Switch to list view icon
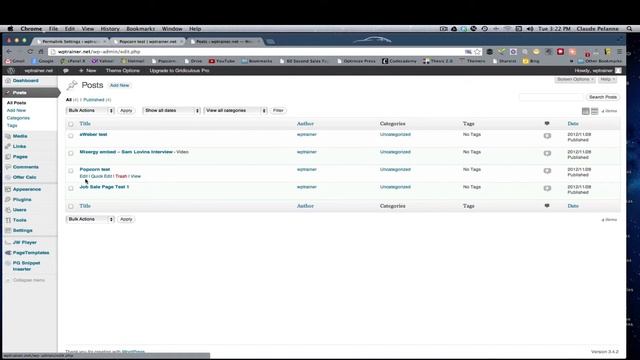The width and height of the screenshot is (640, 360). tap(585, 111)
